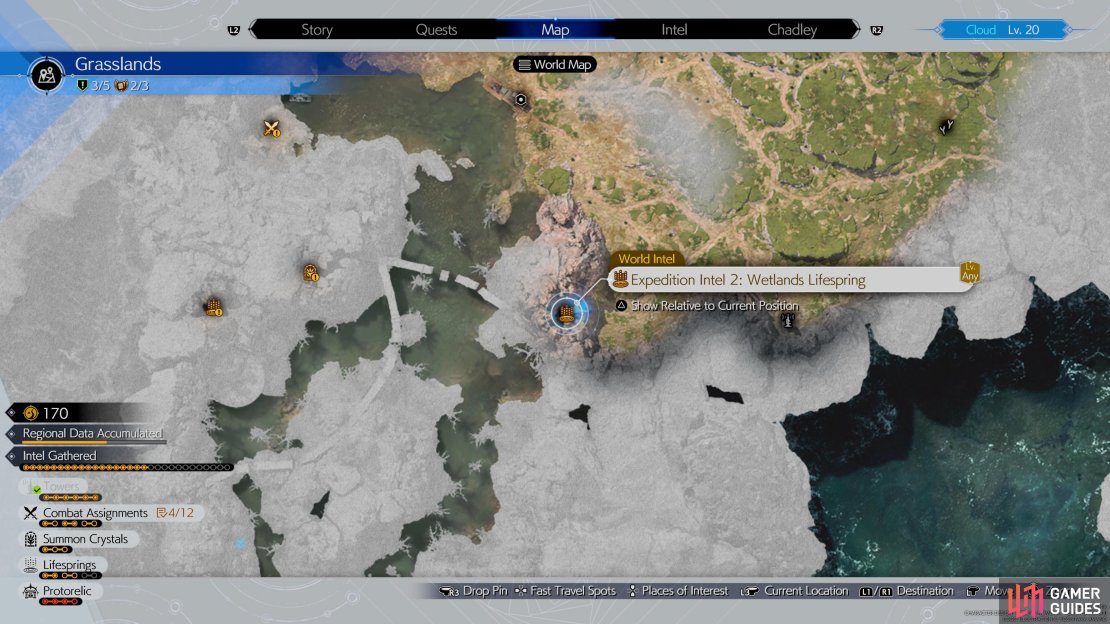Click the Lv. Any level badge
The width and height of the screenshot is (1110, 624).
point(970,273)
